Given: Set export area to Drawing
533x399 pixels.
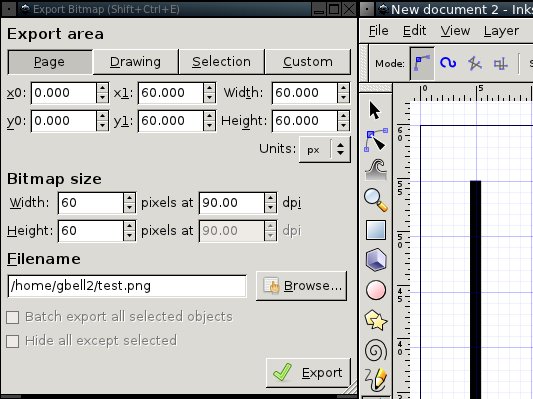Looking at the screenshot, I should click(136, 62).
